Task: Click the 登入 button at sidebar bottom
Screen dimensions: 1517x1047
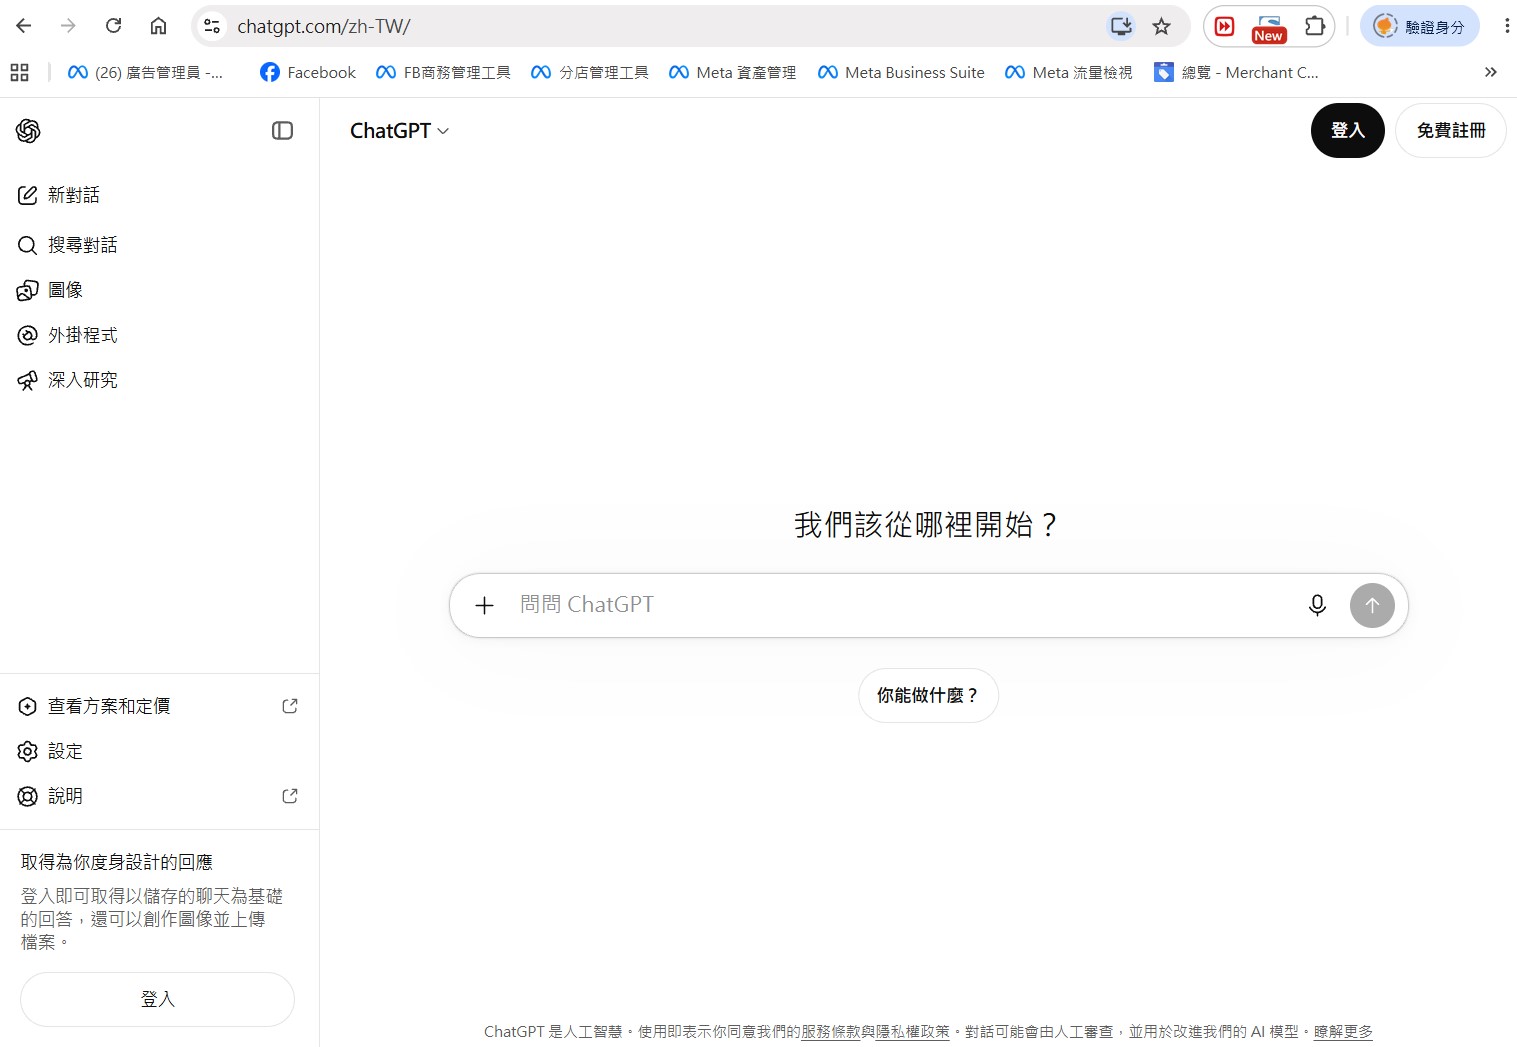Action: pyautogui.click(x=157, y=999)
